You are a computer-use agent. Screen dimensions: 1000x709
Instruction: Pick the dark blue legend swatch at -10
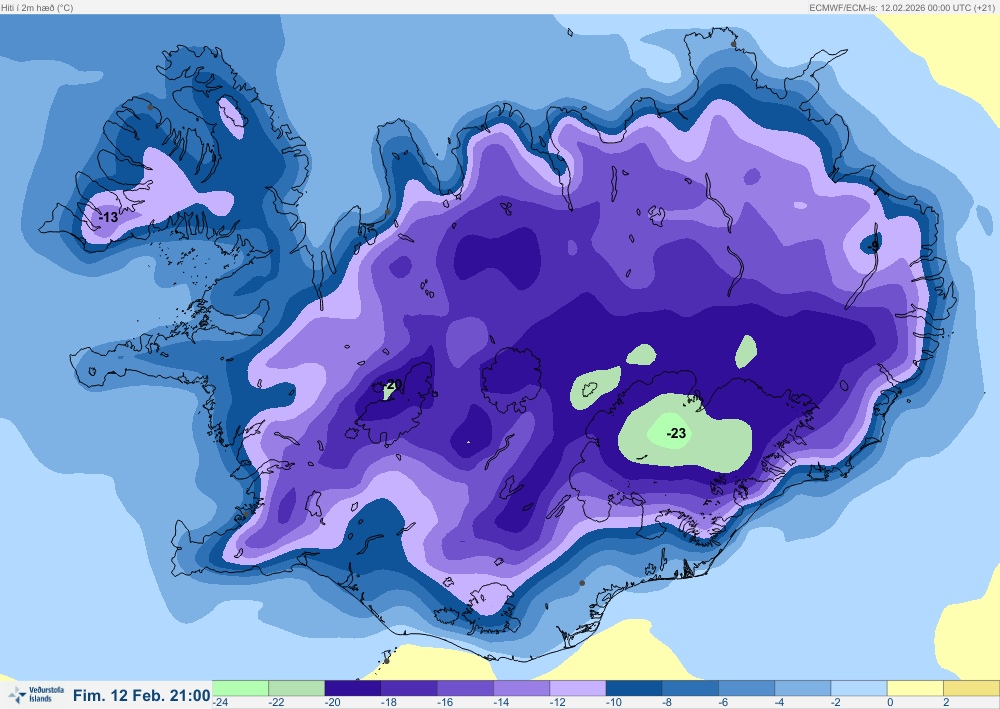(634, 688)
